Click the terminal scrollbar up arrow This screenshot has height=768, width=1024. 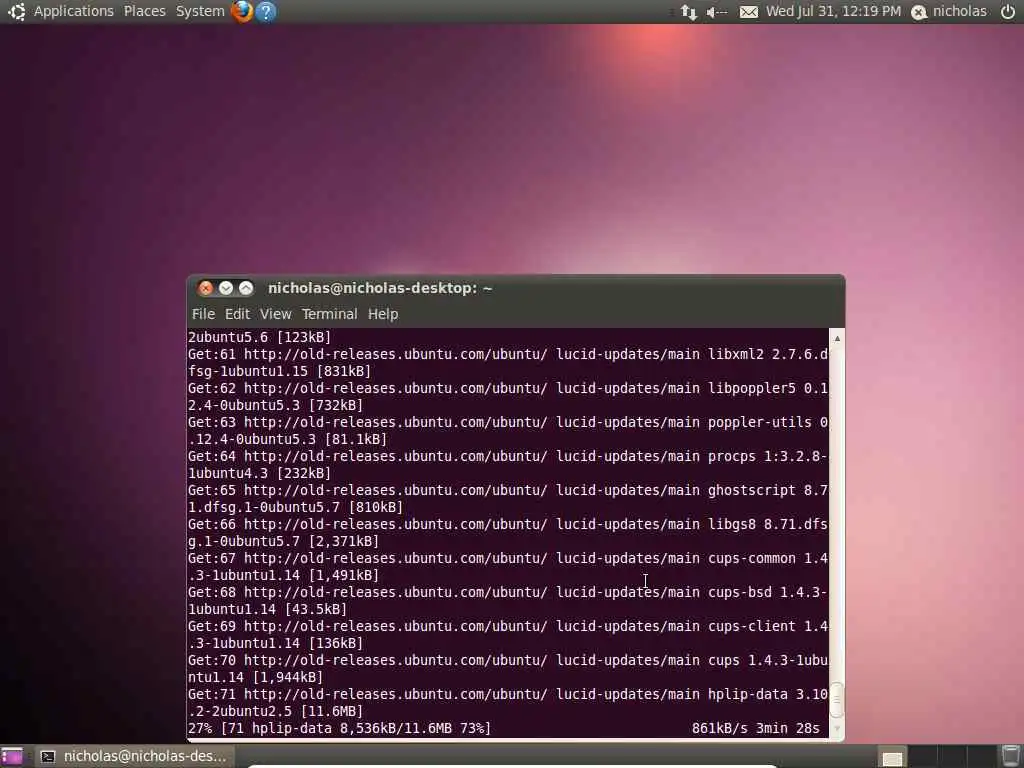(x=837, y=338)
